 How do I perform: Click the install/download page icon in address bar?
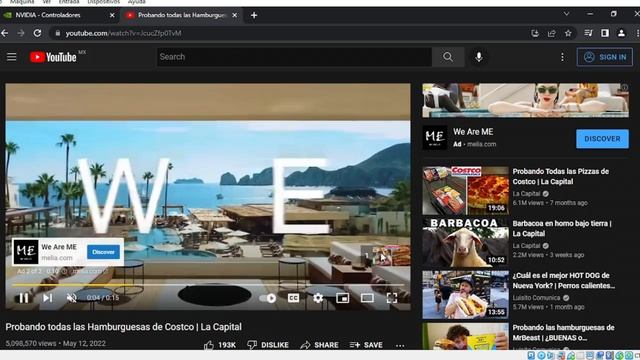pos(535,33)
